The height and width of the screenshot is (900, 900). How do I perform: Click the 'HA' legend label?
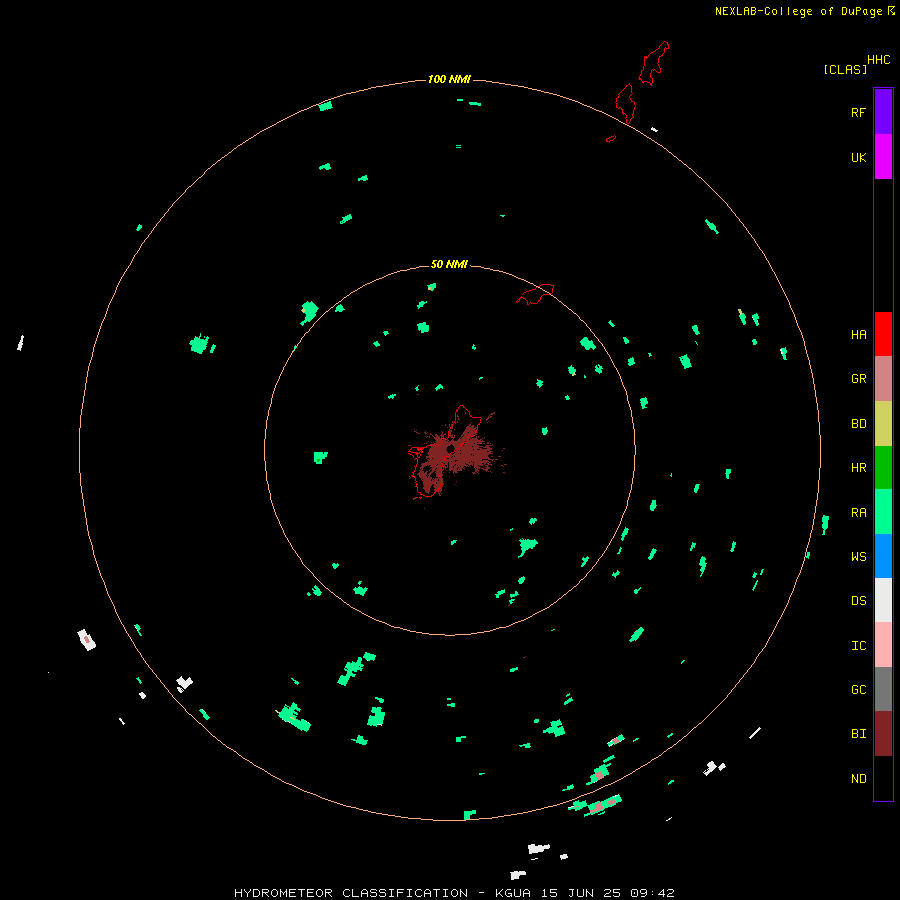(x=858, y=335)
